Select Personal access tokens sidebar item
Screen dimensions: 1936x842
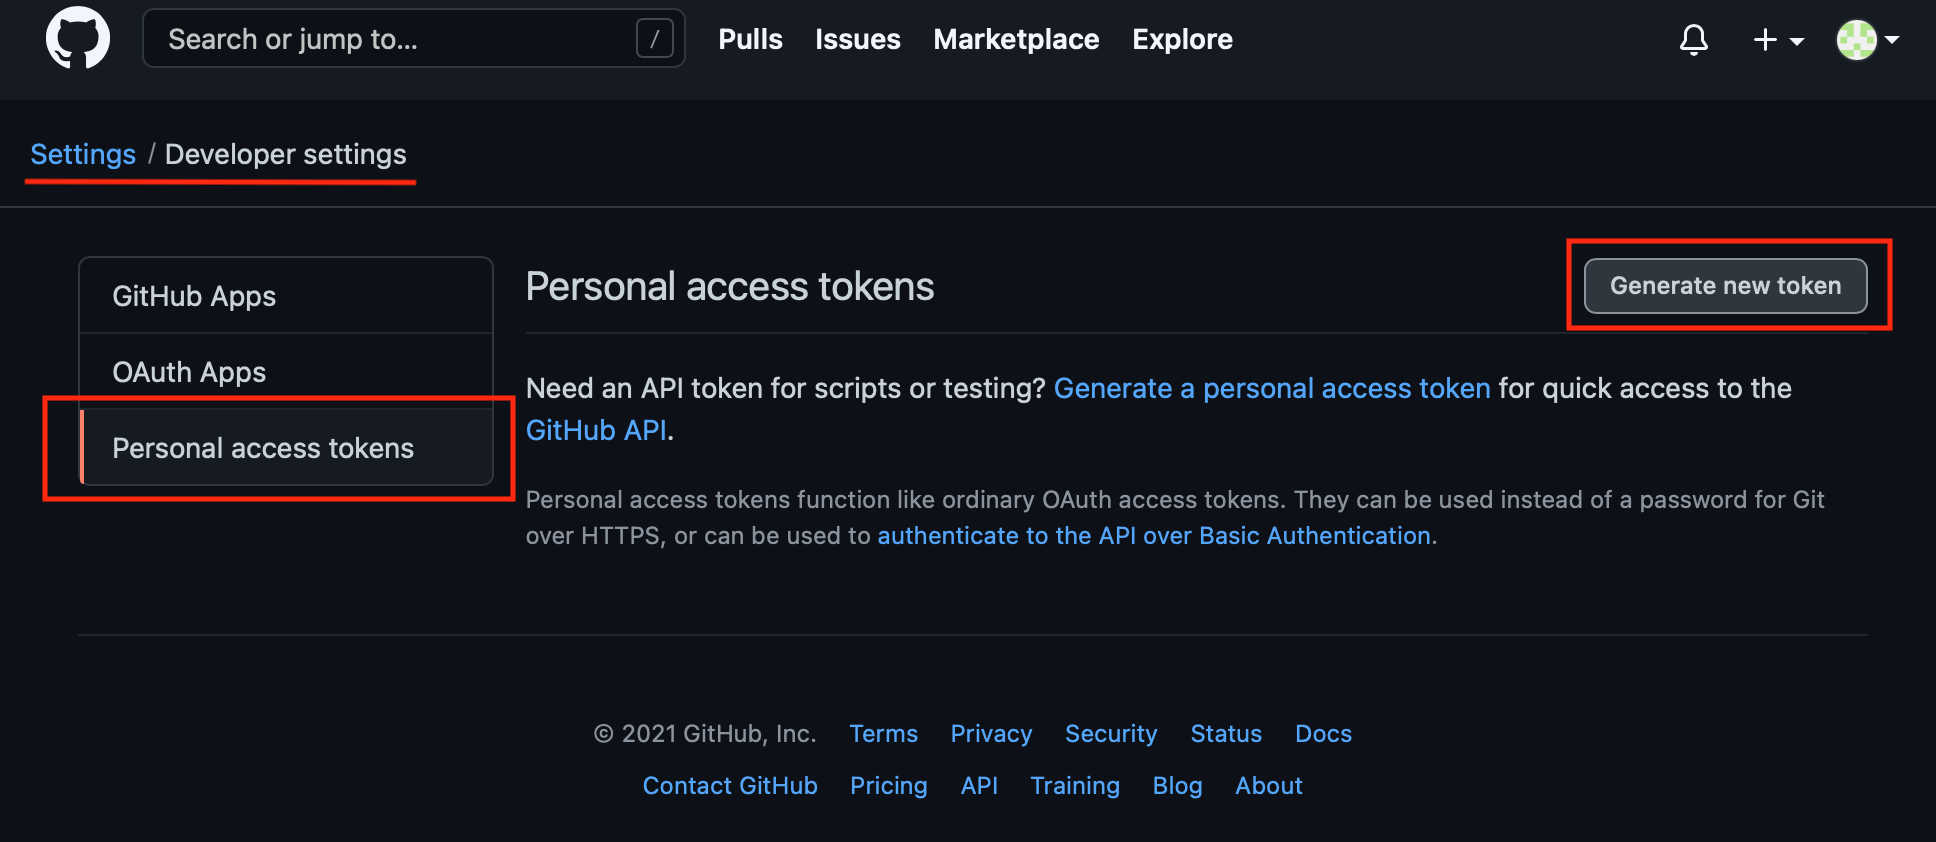click(x=263, y=448)
